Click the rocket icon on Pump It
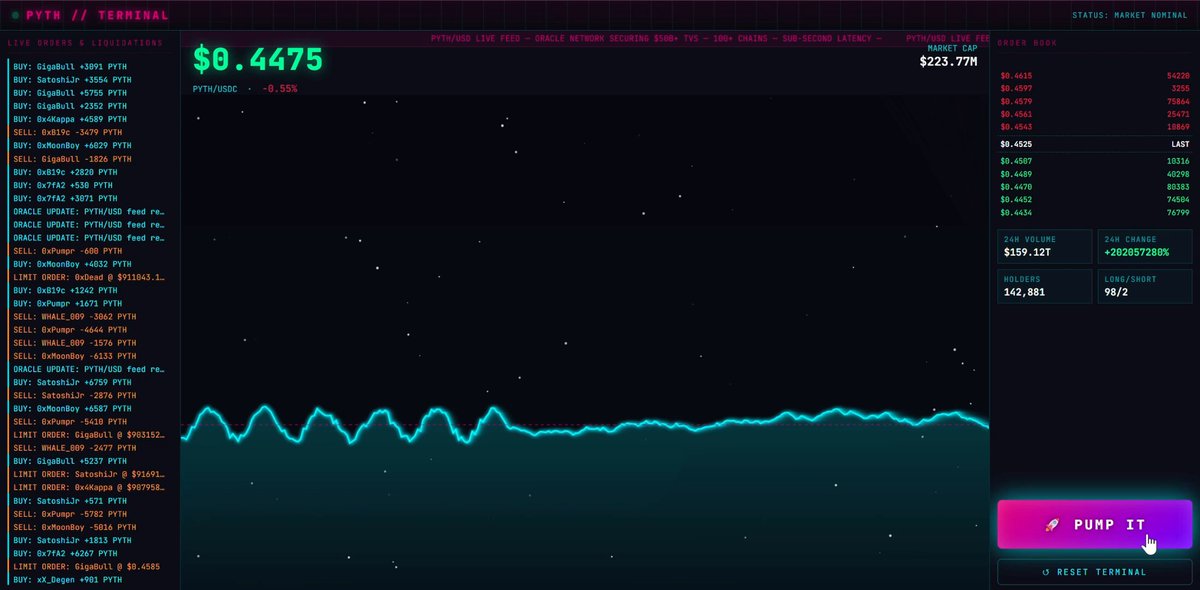The height and width of the screenshot is (590, 1200). [x=1051, y=525]
